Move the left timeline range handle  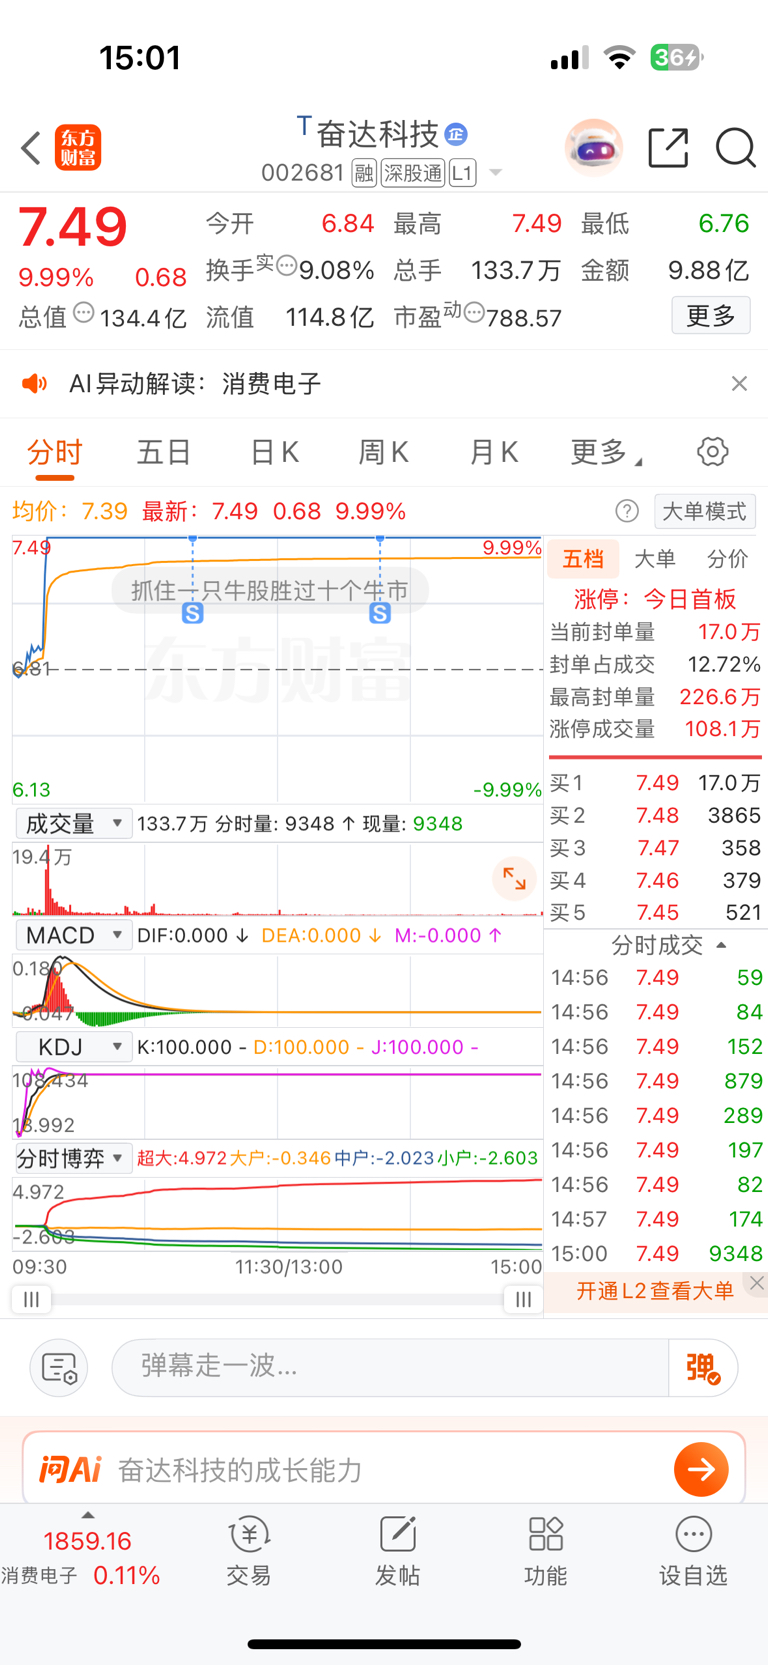click(31, 1299)
